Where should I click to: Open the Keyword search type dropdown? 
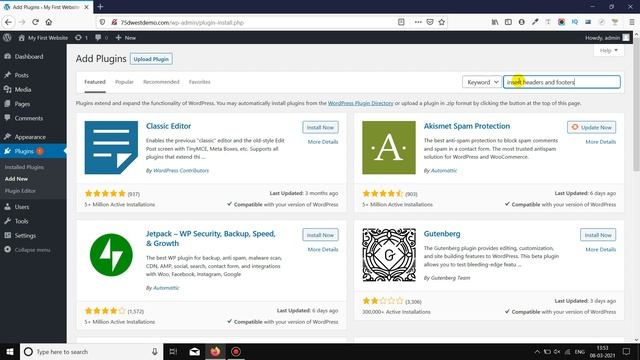pyautogui.click(x=482, y=82)
